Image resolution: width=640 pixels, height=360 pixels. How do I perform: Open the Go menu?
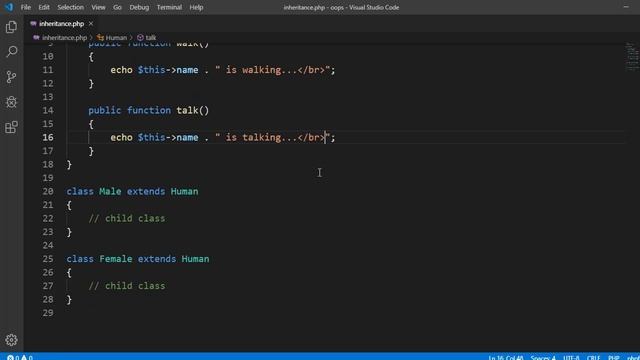click(x=117, y=7)
